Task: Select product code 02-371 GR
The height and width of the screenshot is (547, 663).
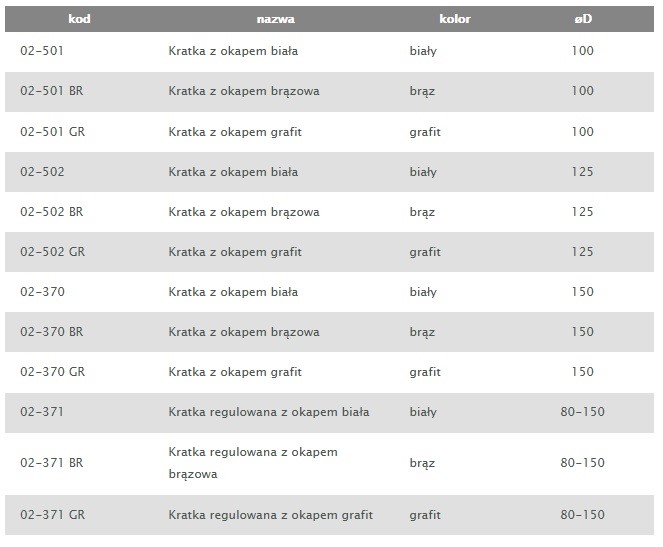Action: [x=52, y=514]
